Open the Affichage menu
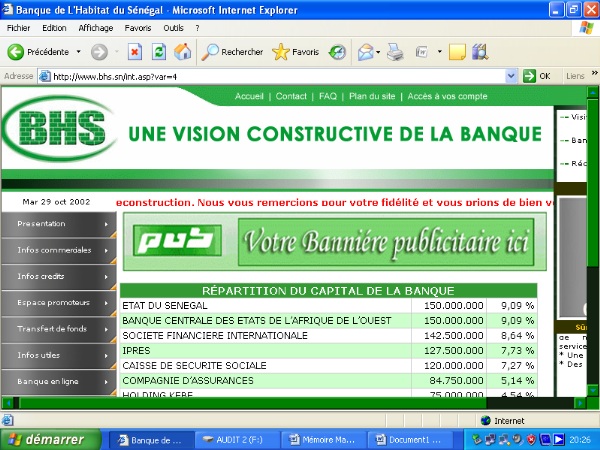 click(96, 28)
